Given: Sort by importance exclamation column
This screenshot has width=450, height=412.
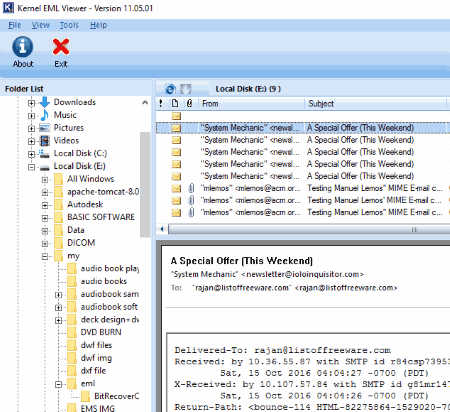Looking at the screenshot, I should tap(161, 104).
